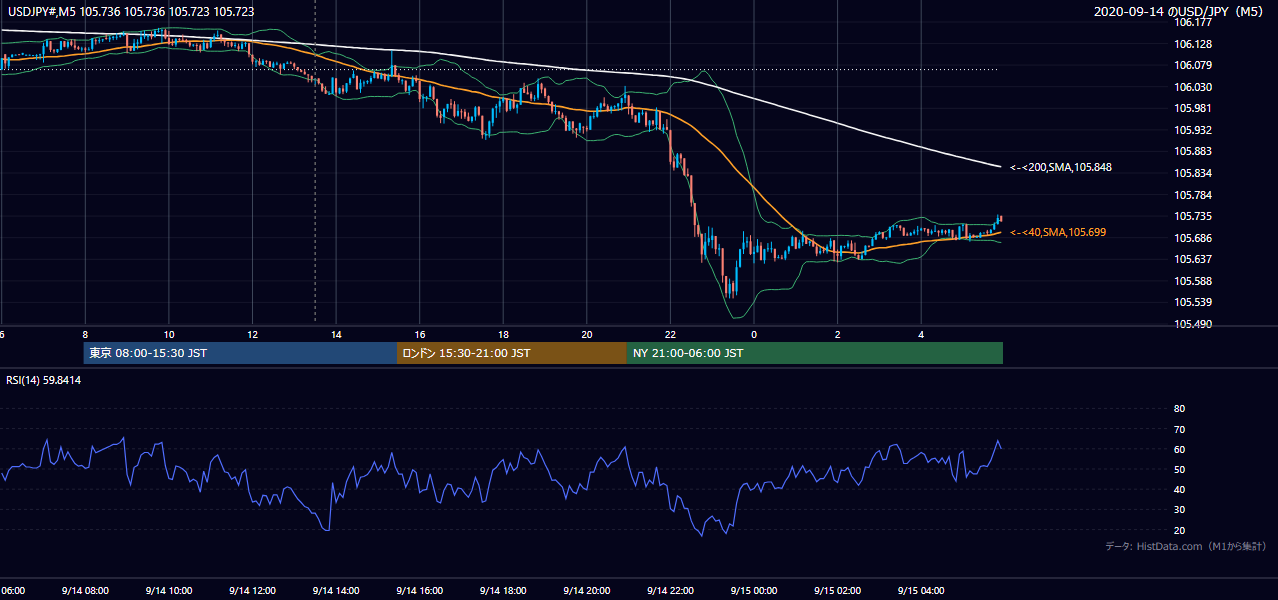Click the midnight hour label 0 under the price chart
This screenshot has height=600, width=1278.
click(754, 335)
